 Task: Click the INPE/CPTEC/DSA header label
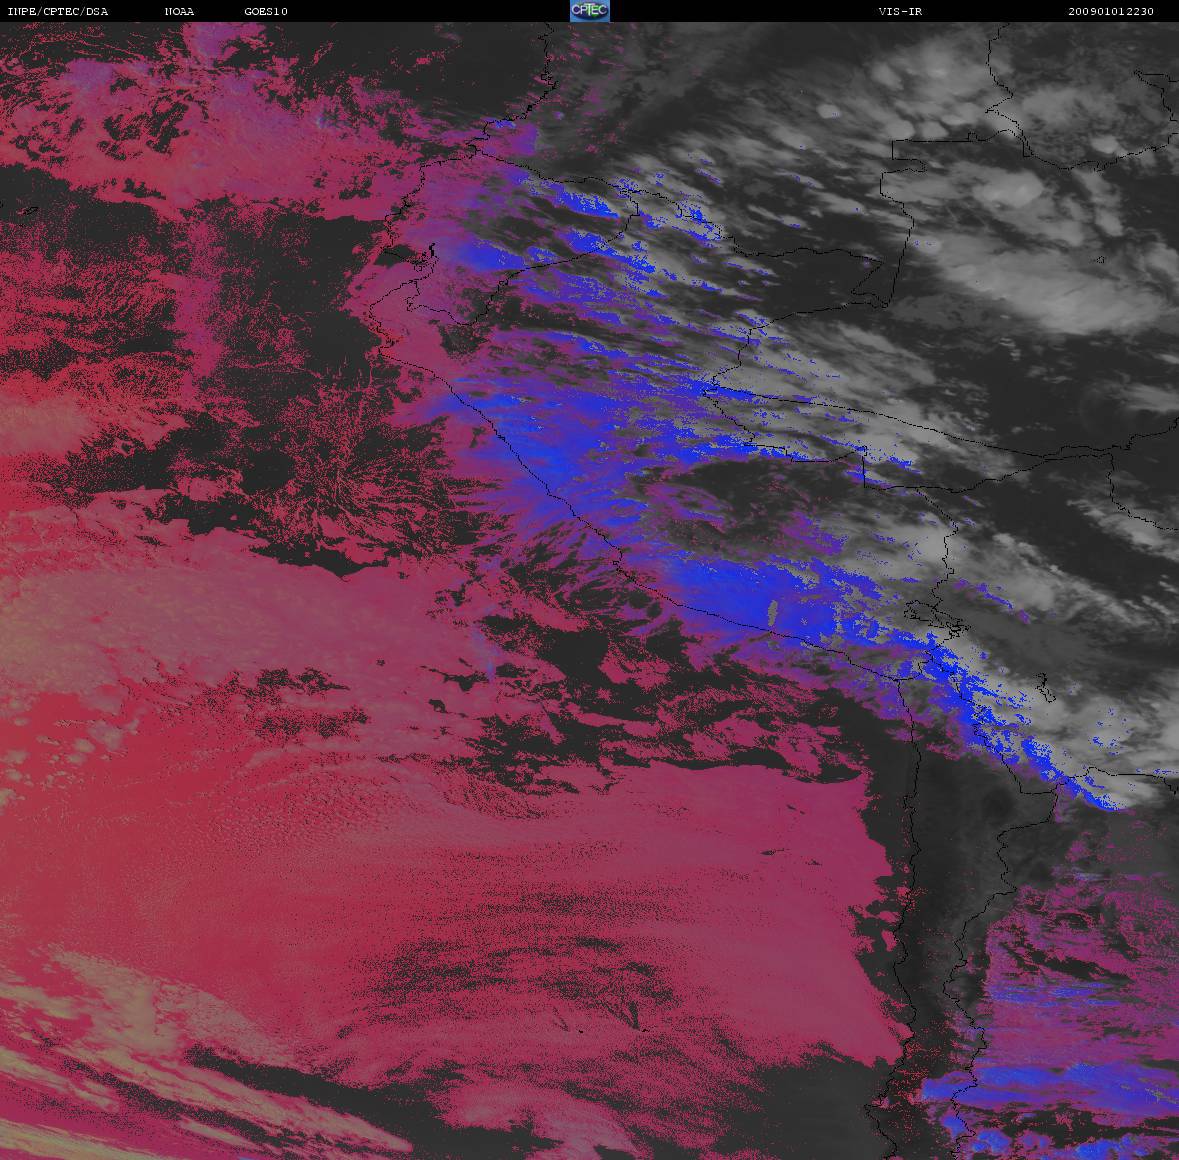(57, 11)
